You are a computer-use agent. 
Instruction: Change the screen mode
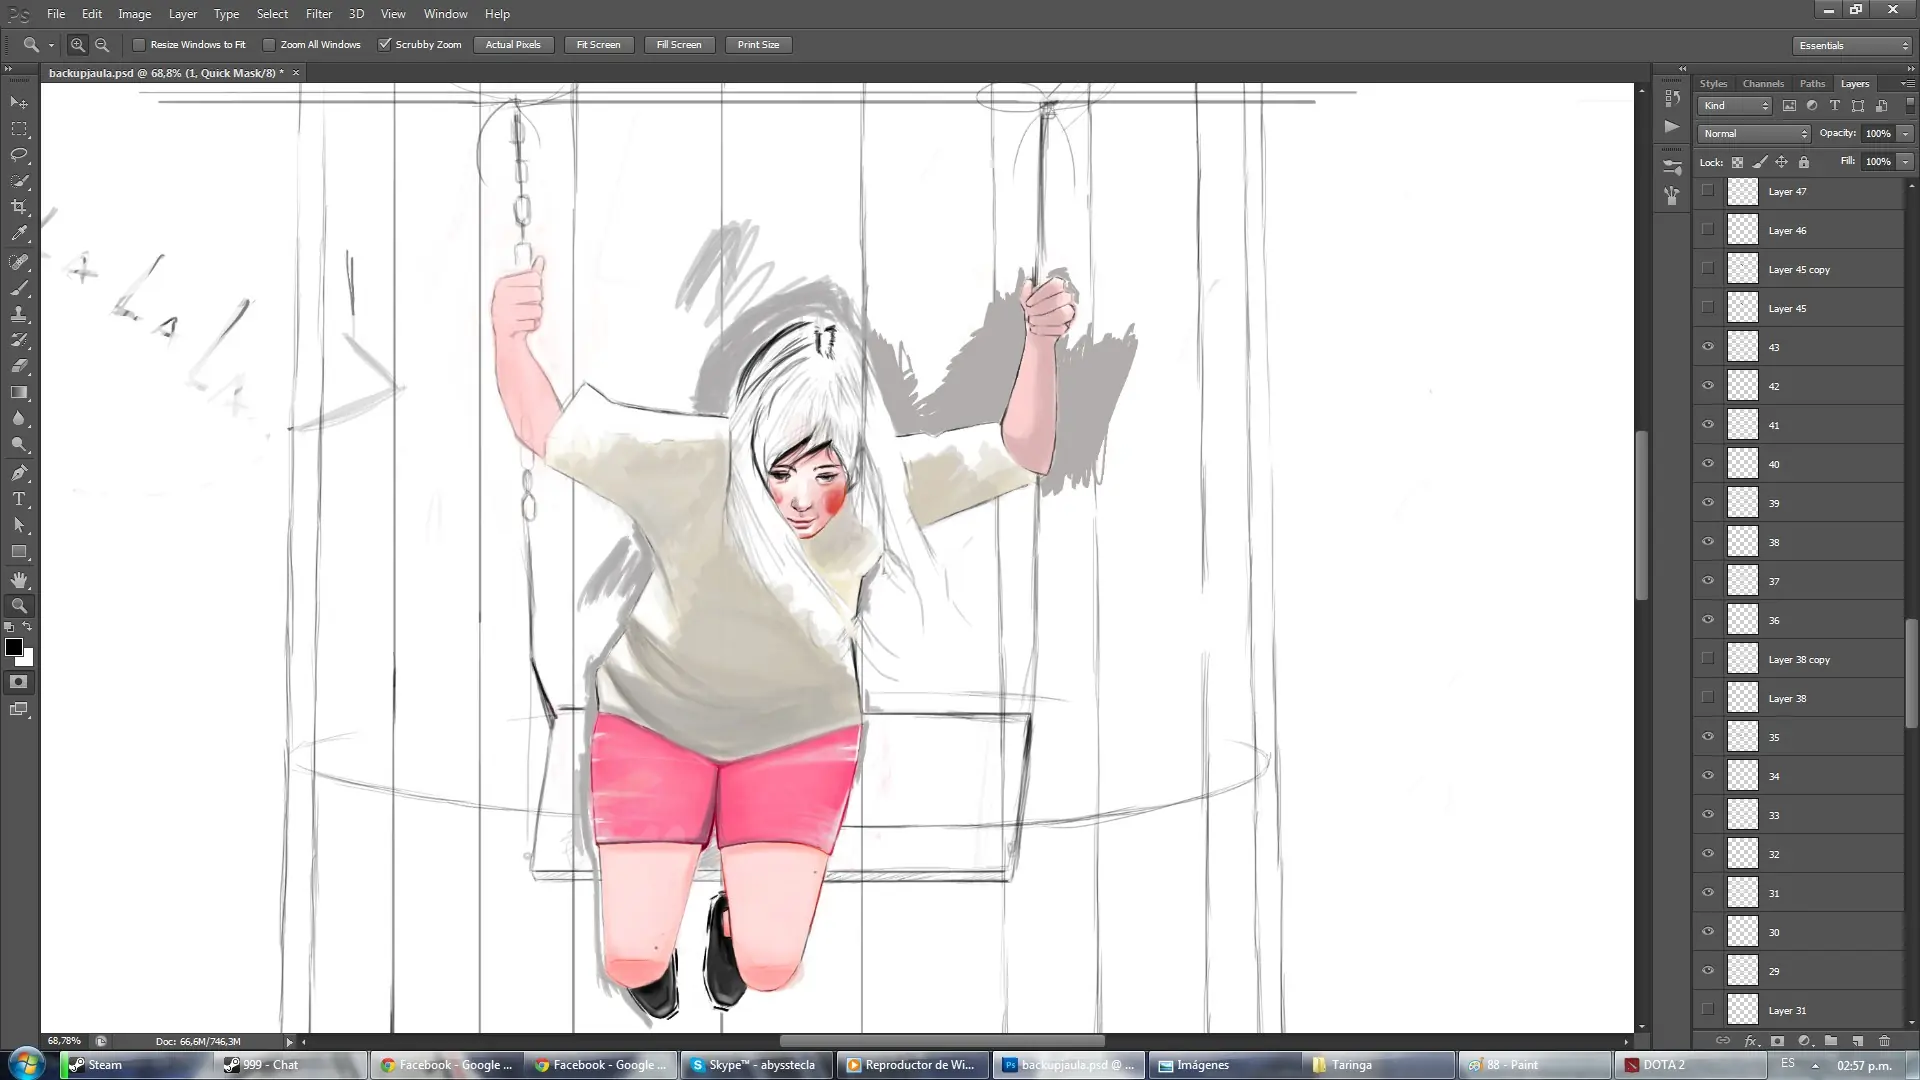point(19,709)
